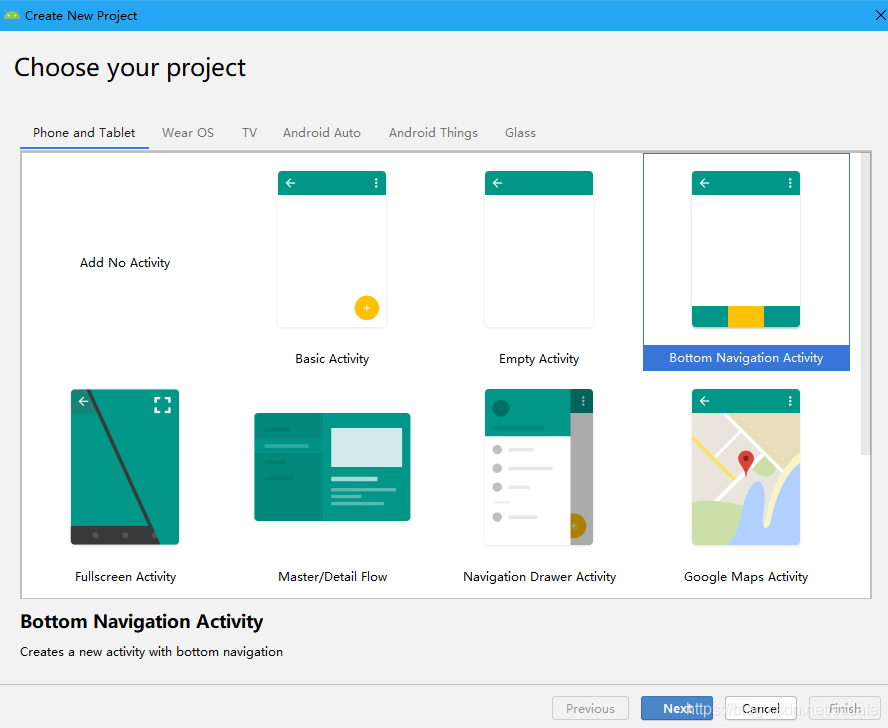Click the back arrow in Empty Activity preview
888x728 pixels.
497,183
